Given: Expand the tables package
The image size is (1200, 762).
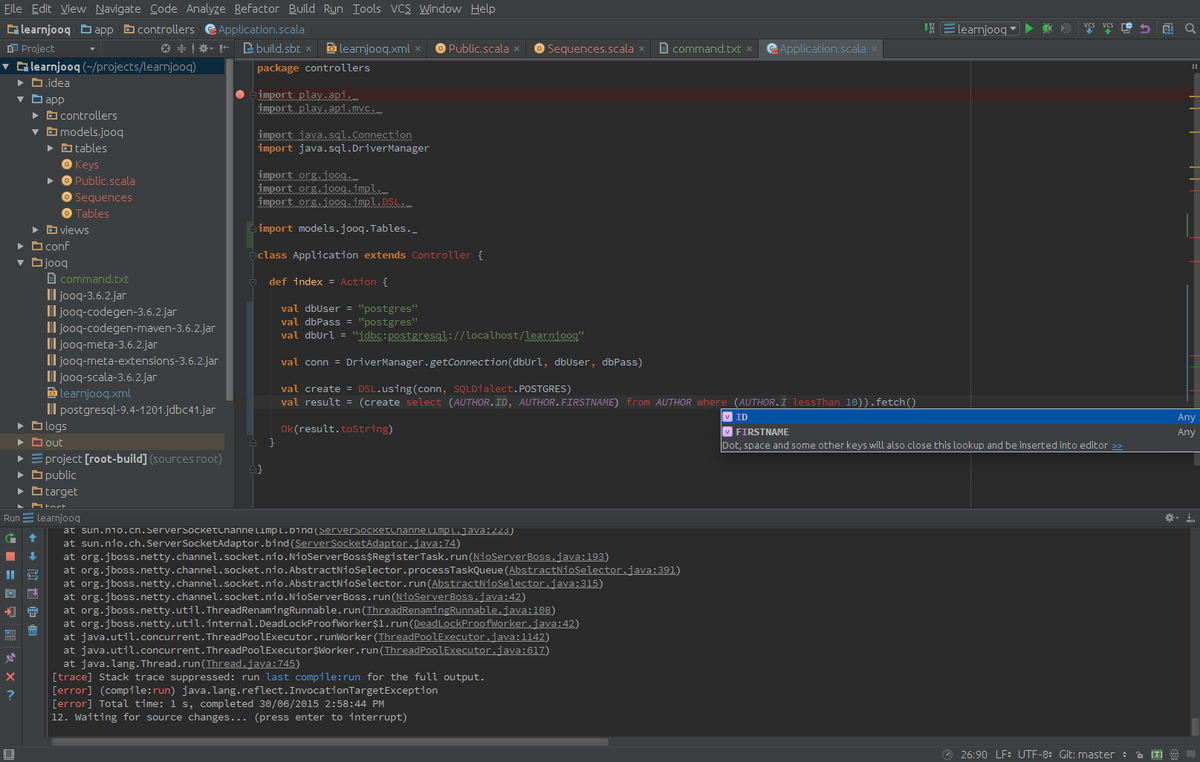Looking at the screenshot, I should (x=51, y=148).
